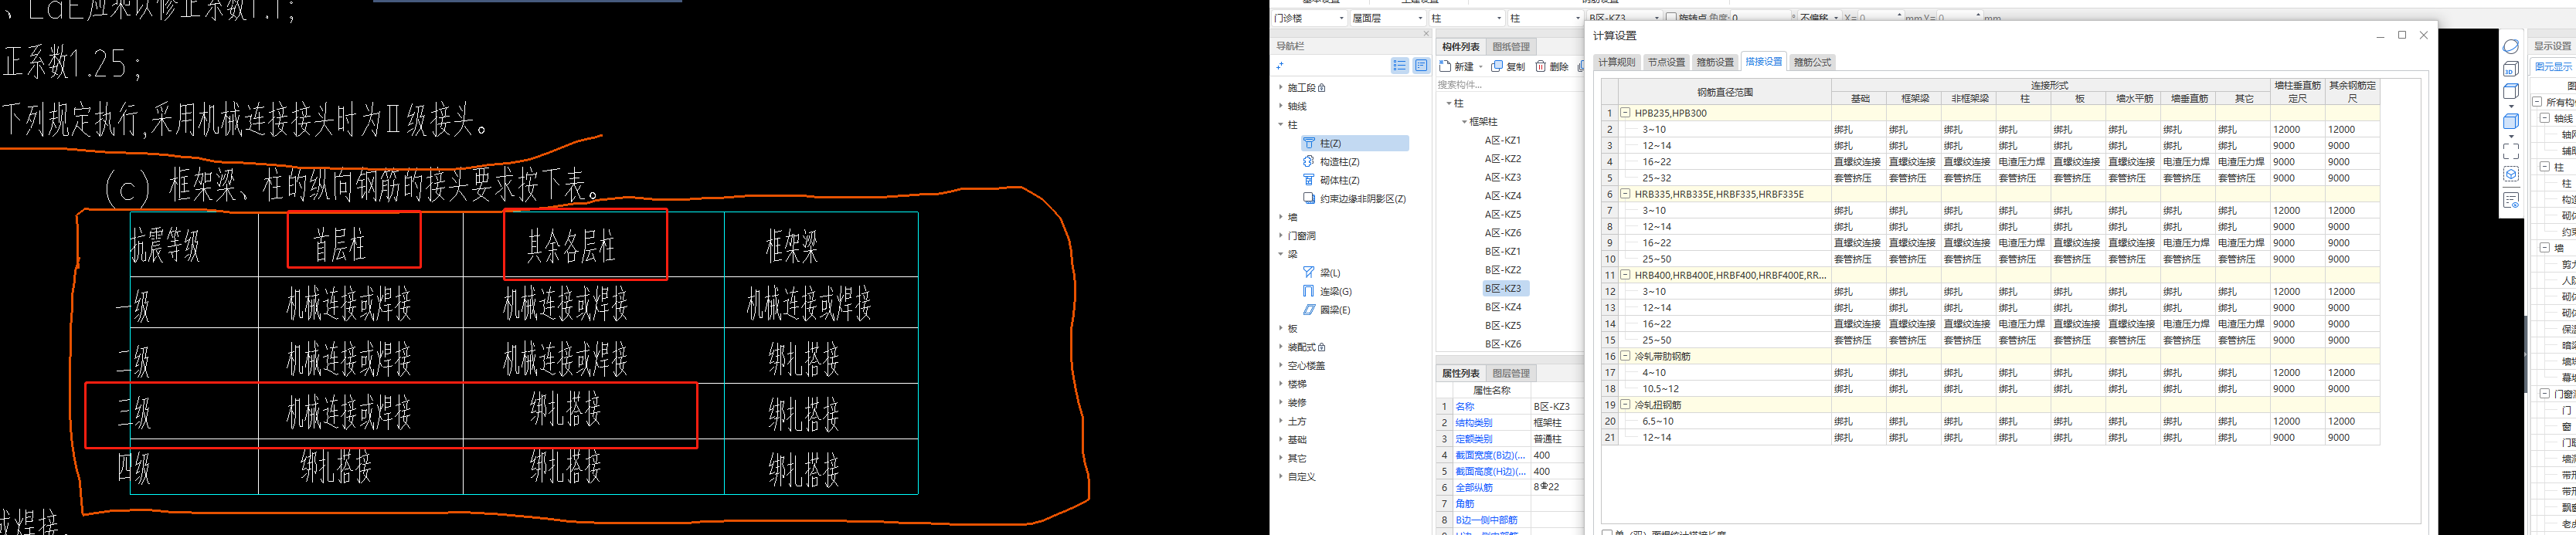Viewport: 2576px width, 535px height.
Task: Click 结构类别 property link
Action: pyautogui.click(x=1473, y=423)
